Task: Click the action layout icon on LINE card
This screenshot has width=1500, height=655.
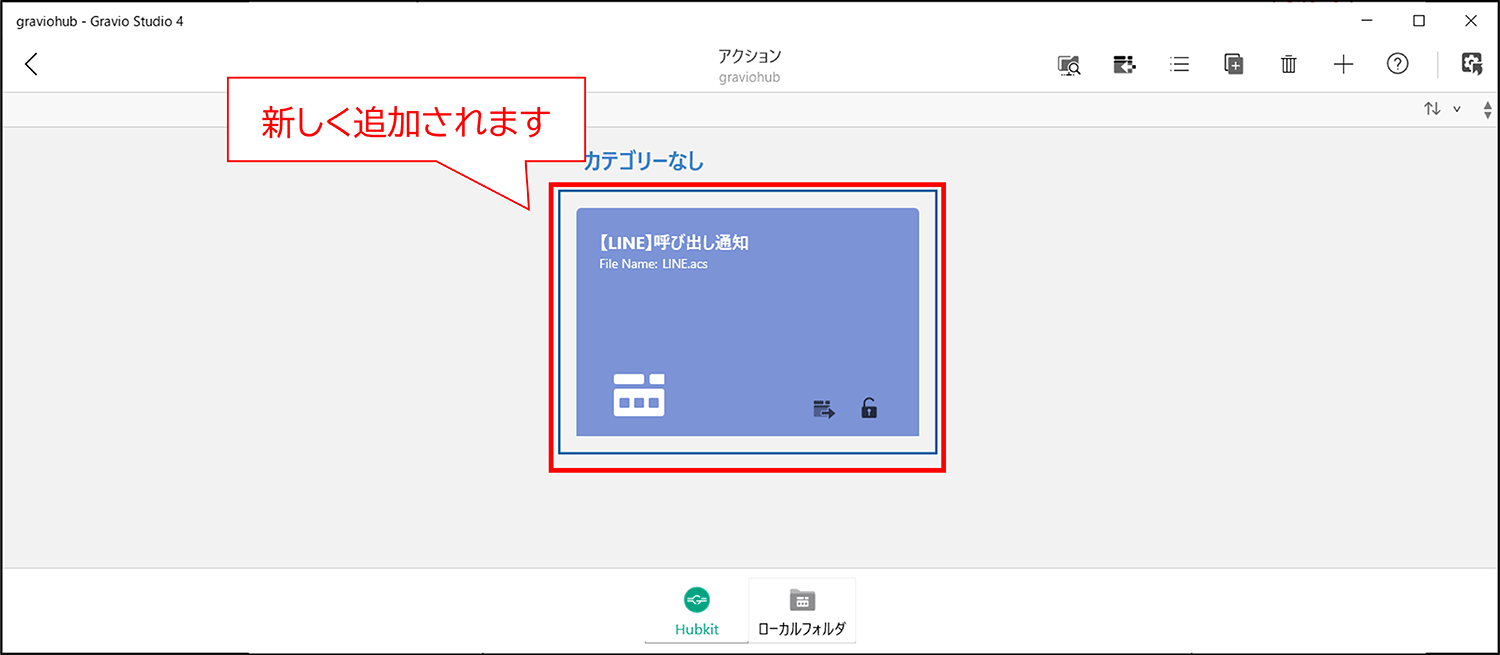Action: (x=639, y=394)
